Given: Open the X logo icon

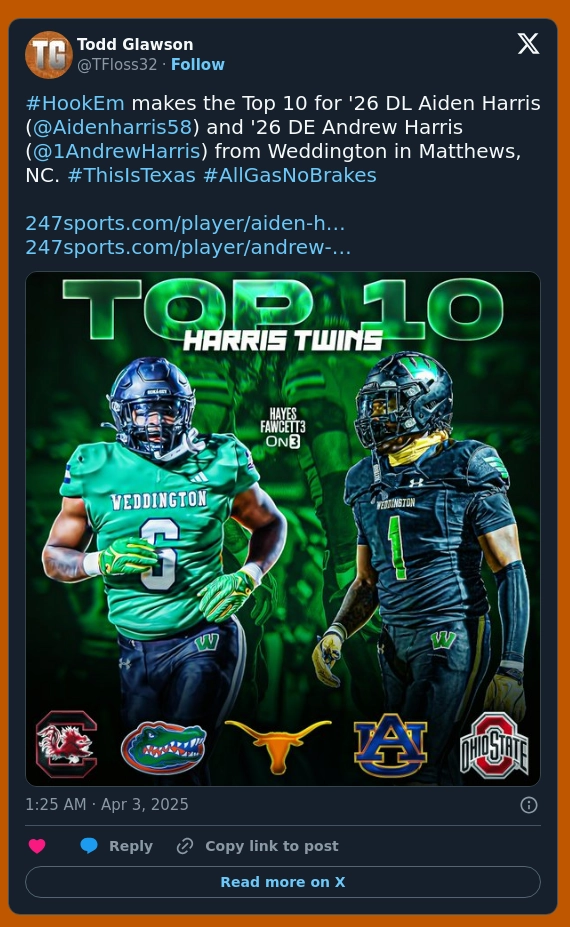Looking at the screenshot, I should click(x=528, y=44).
